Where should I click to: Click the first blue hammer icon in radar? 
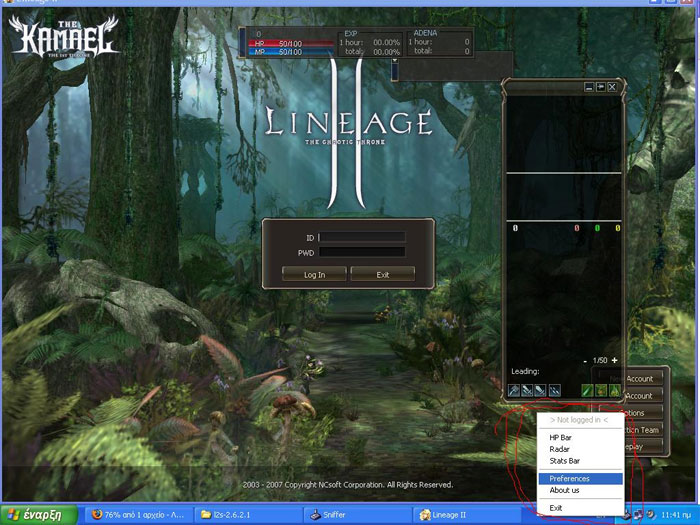514,391
